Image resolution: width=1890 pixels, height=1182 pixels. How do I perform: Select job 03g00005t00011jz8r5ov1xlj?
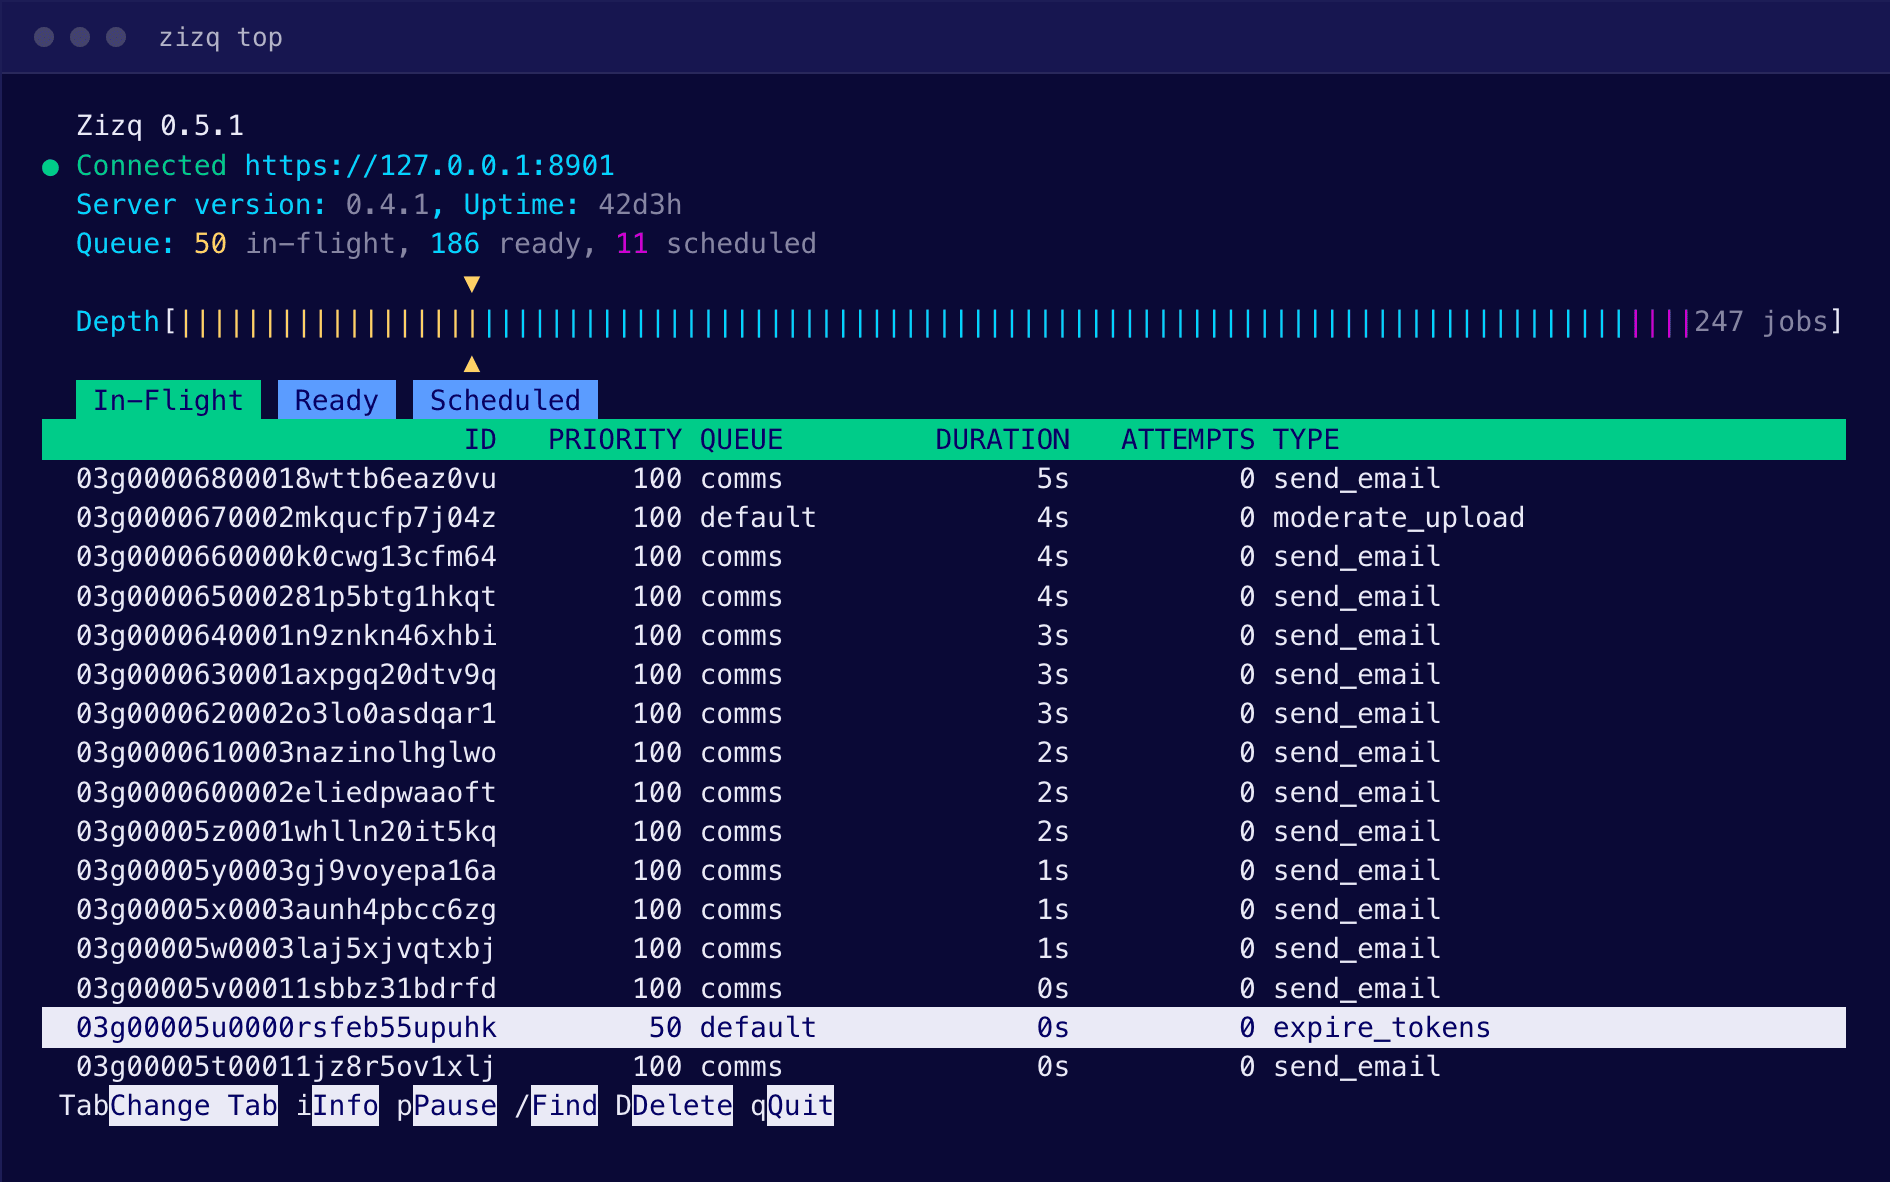(x=944, y=1067)
